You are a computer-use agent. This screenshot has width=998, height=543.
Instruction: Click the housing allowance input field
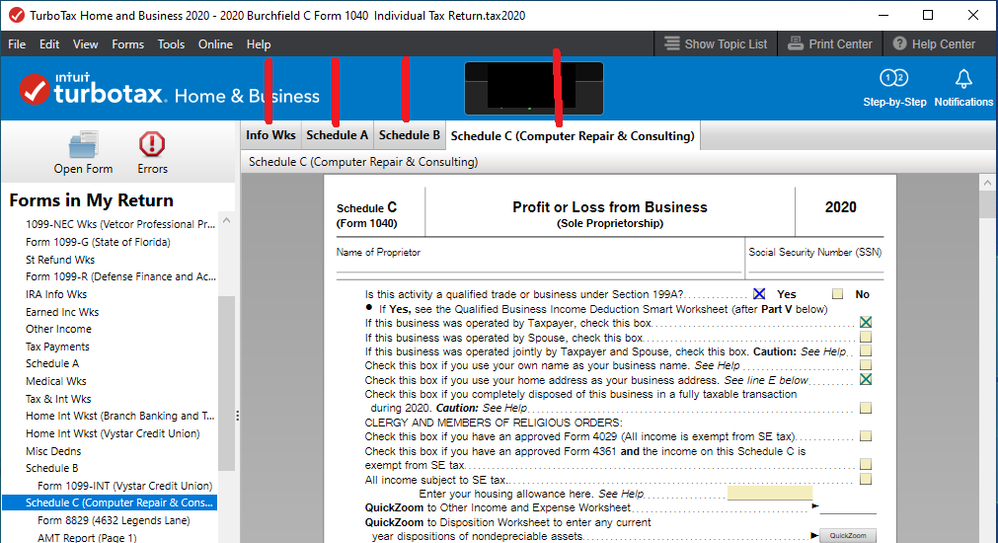(768, 493)
